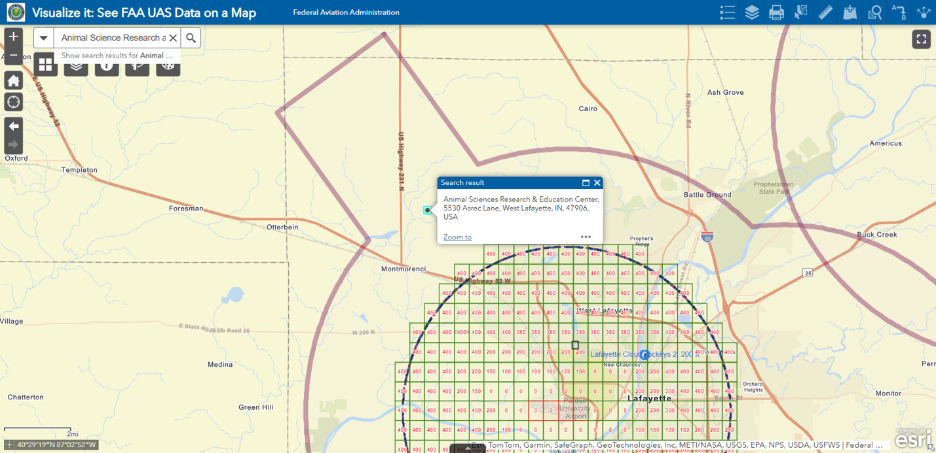Click the Chatterton label
Viewport: 936px width, 453px height.
coord(25,397)
